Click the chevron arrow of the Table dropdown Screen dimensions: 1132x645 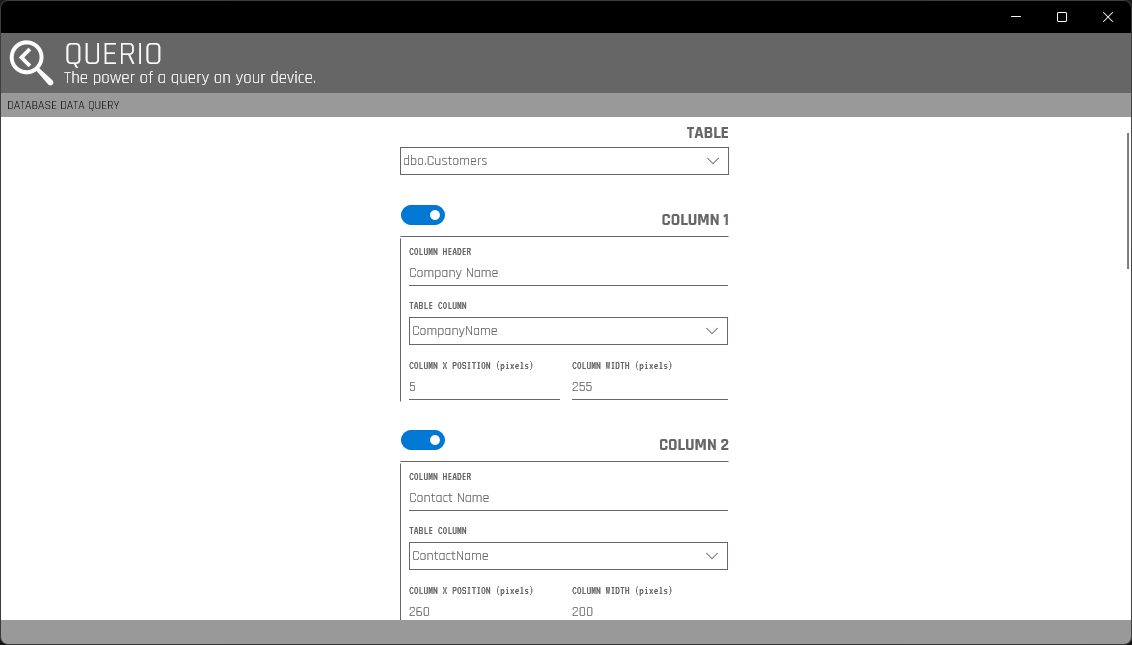(x=713, y=161)
